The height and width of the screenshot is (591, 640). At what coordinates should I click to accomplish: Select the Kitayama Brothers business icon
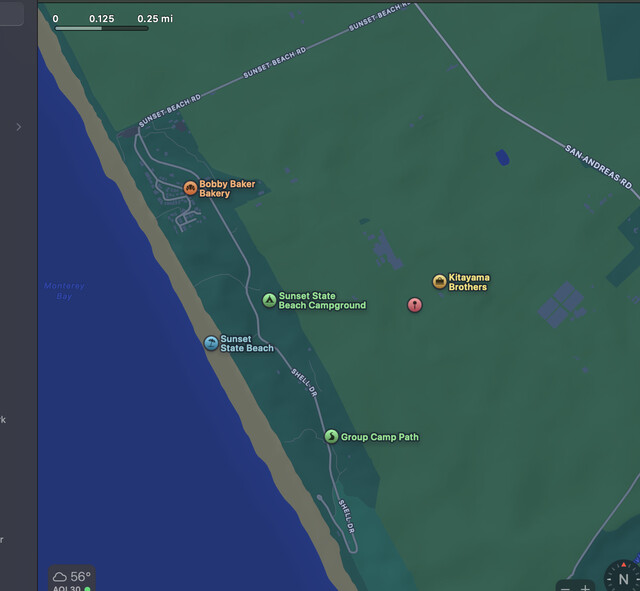439,282
